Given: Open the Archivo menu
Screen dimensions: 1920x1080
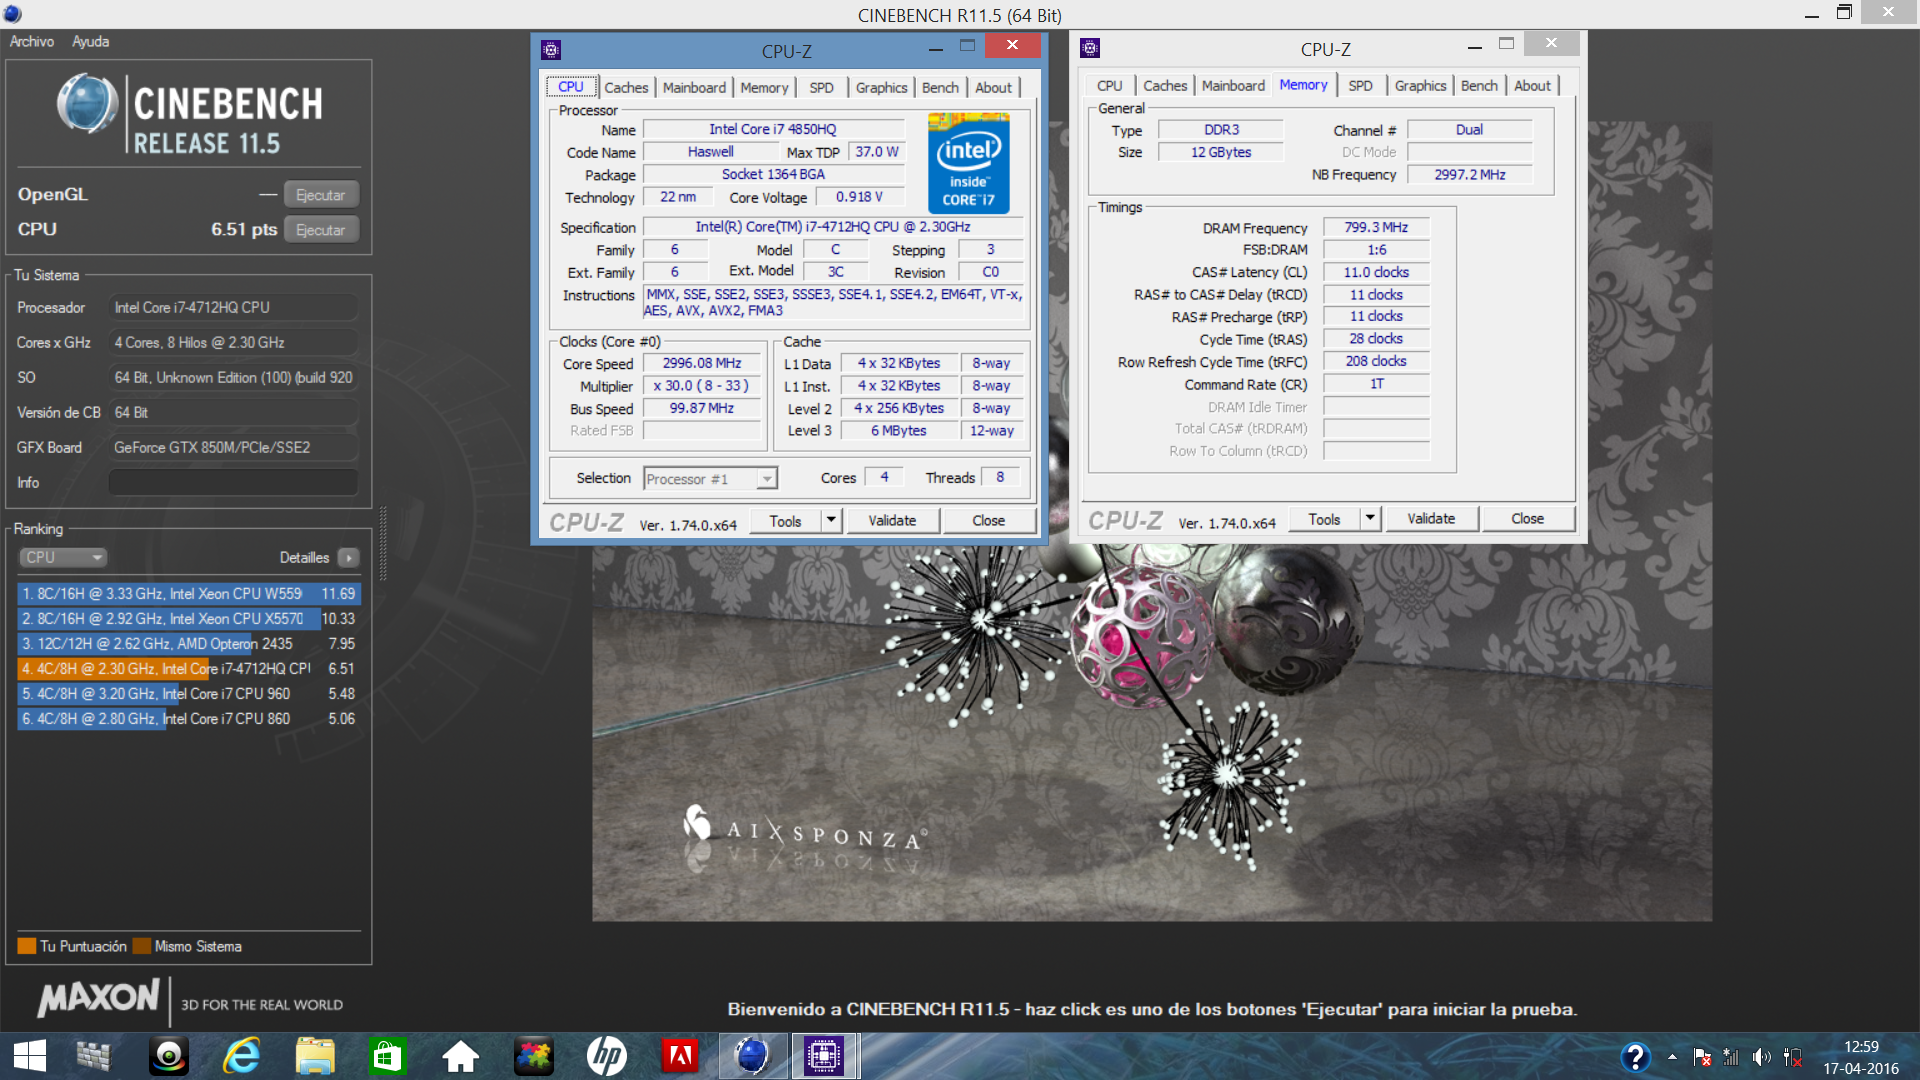Looking at the screenshot, I should click(32, 41).
